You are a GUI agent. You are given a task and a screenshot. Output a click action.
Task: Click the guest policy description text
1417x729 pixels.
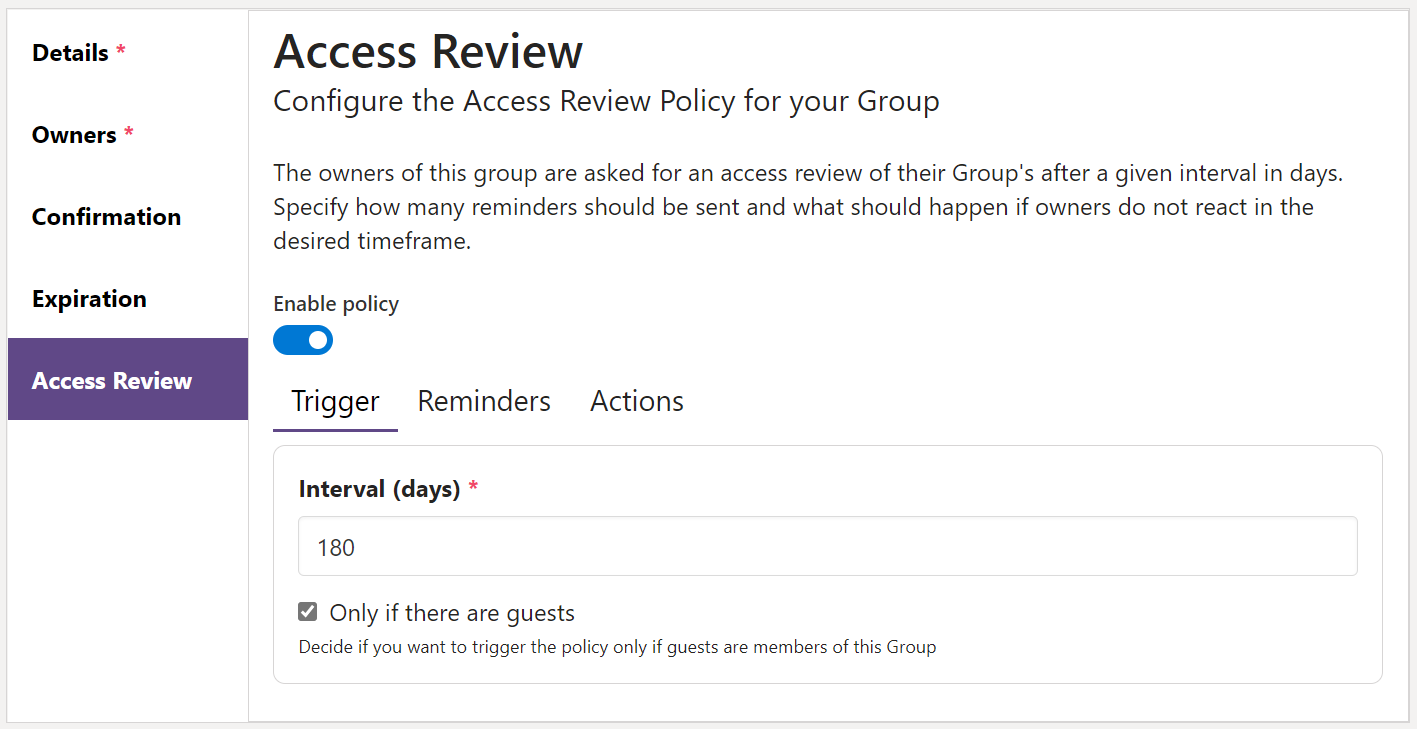coord(617,646)
